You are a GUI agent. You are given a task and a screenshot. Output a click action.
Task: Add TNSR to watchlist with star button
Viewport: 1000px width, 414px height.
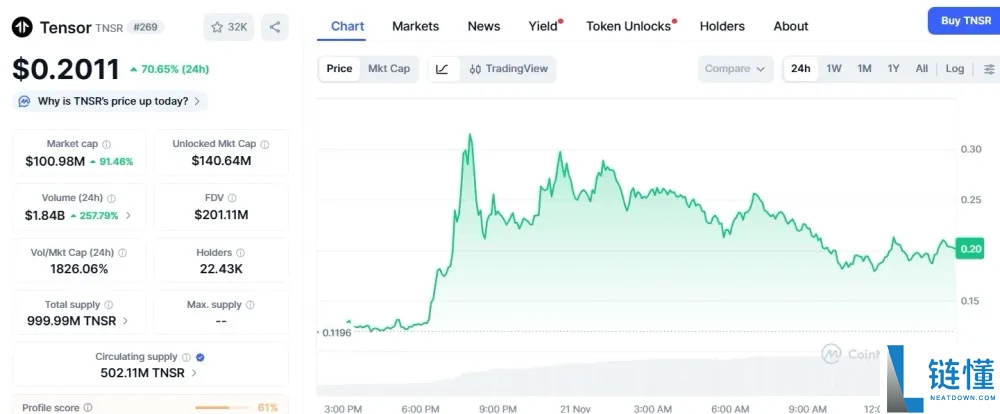tap(228, 27)
